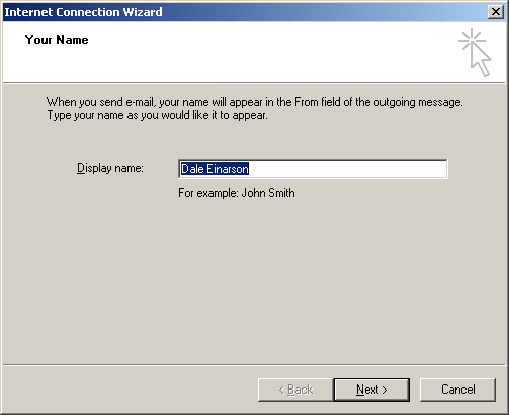Screen dimensions: 509x415
Task: Click the From field instruction sentence
Action: pos(255,102)
